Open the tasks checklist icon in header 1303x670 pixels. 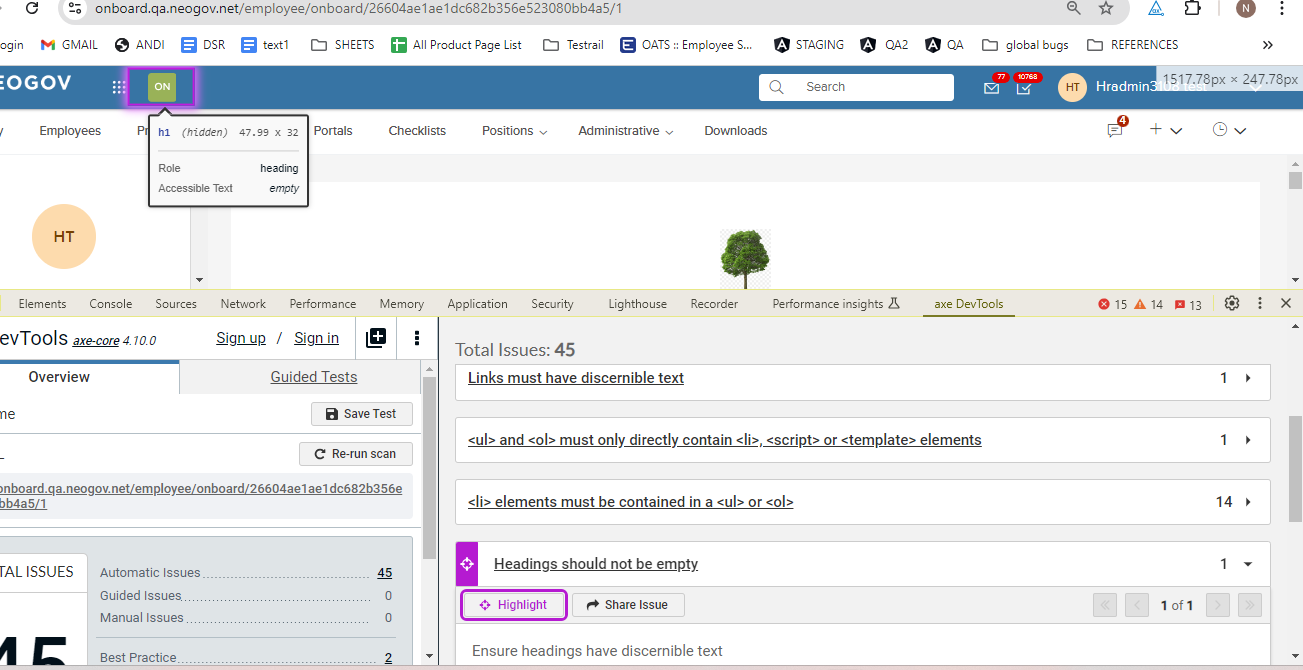click(x=1024, y=88)
